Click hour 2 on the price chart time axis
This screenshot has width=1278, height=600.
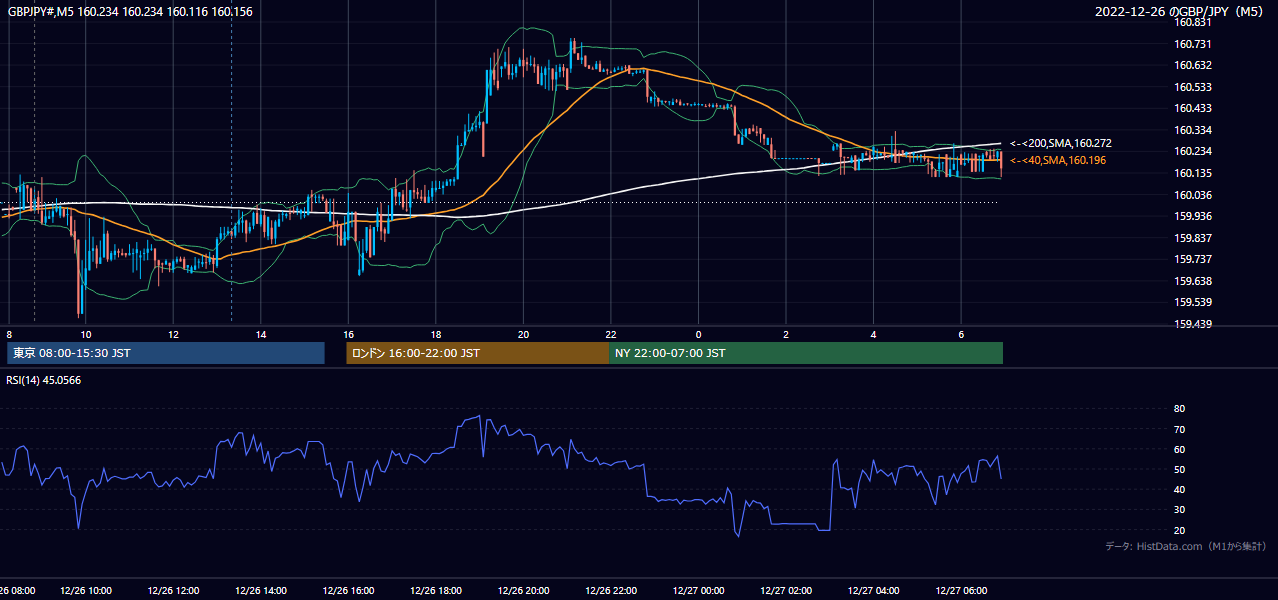(786, 334)
